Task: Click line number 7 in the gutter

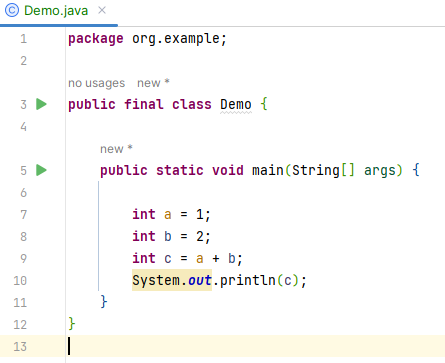Action: point(23,215)
